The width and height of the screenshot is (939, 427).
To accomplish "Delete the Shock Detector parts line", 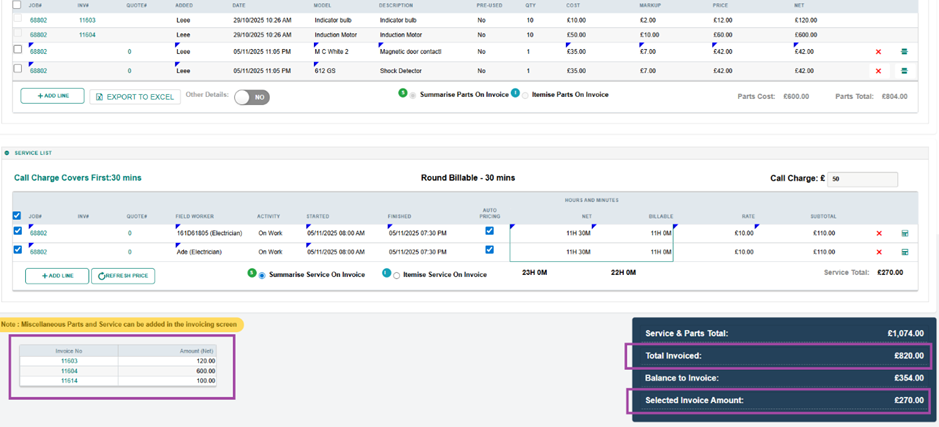I will [x=878, y=70].
